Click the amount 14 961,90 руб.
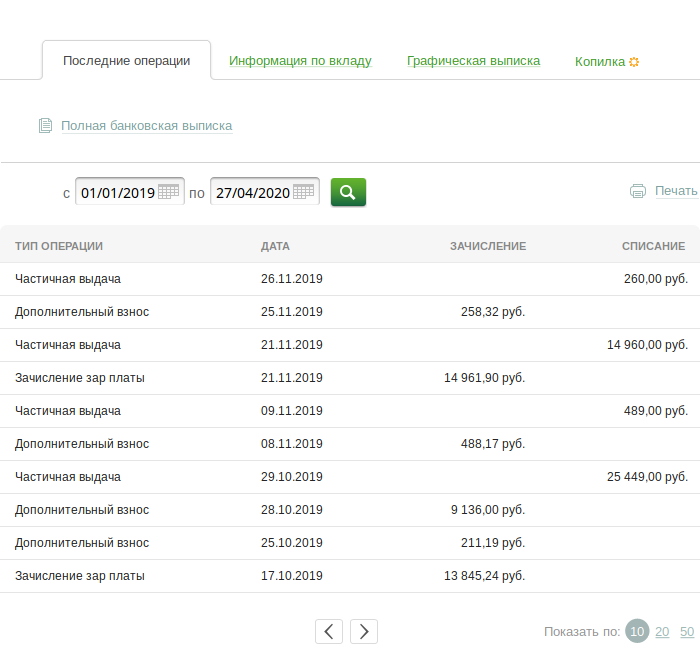This screenshot has width=700, height=670. [x=484, y=378]
